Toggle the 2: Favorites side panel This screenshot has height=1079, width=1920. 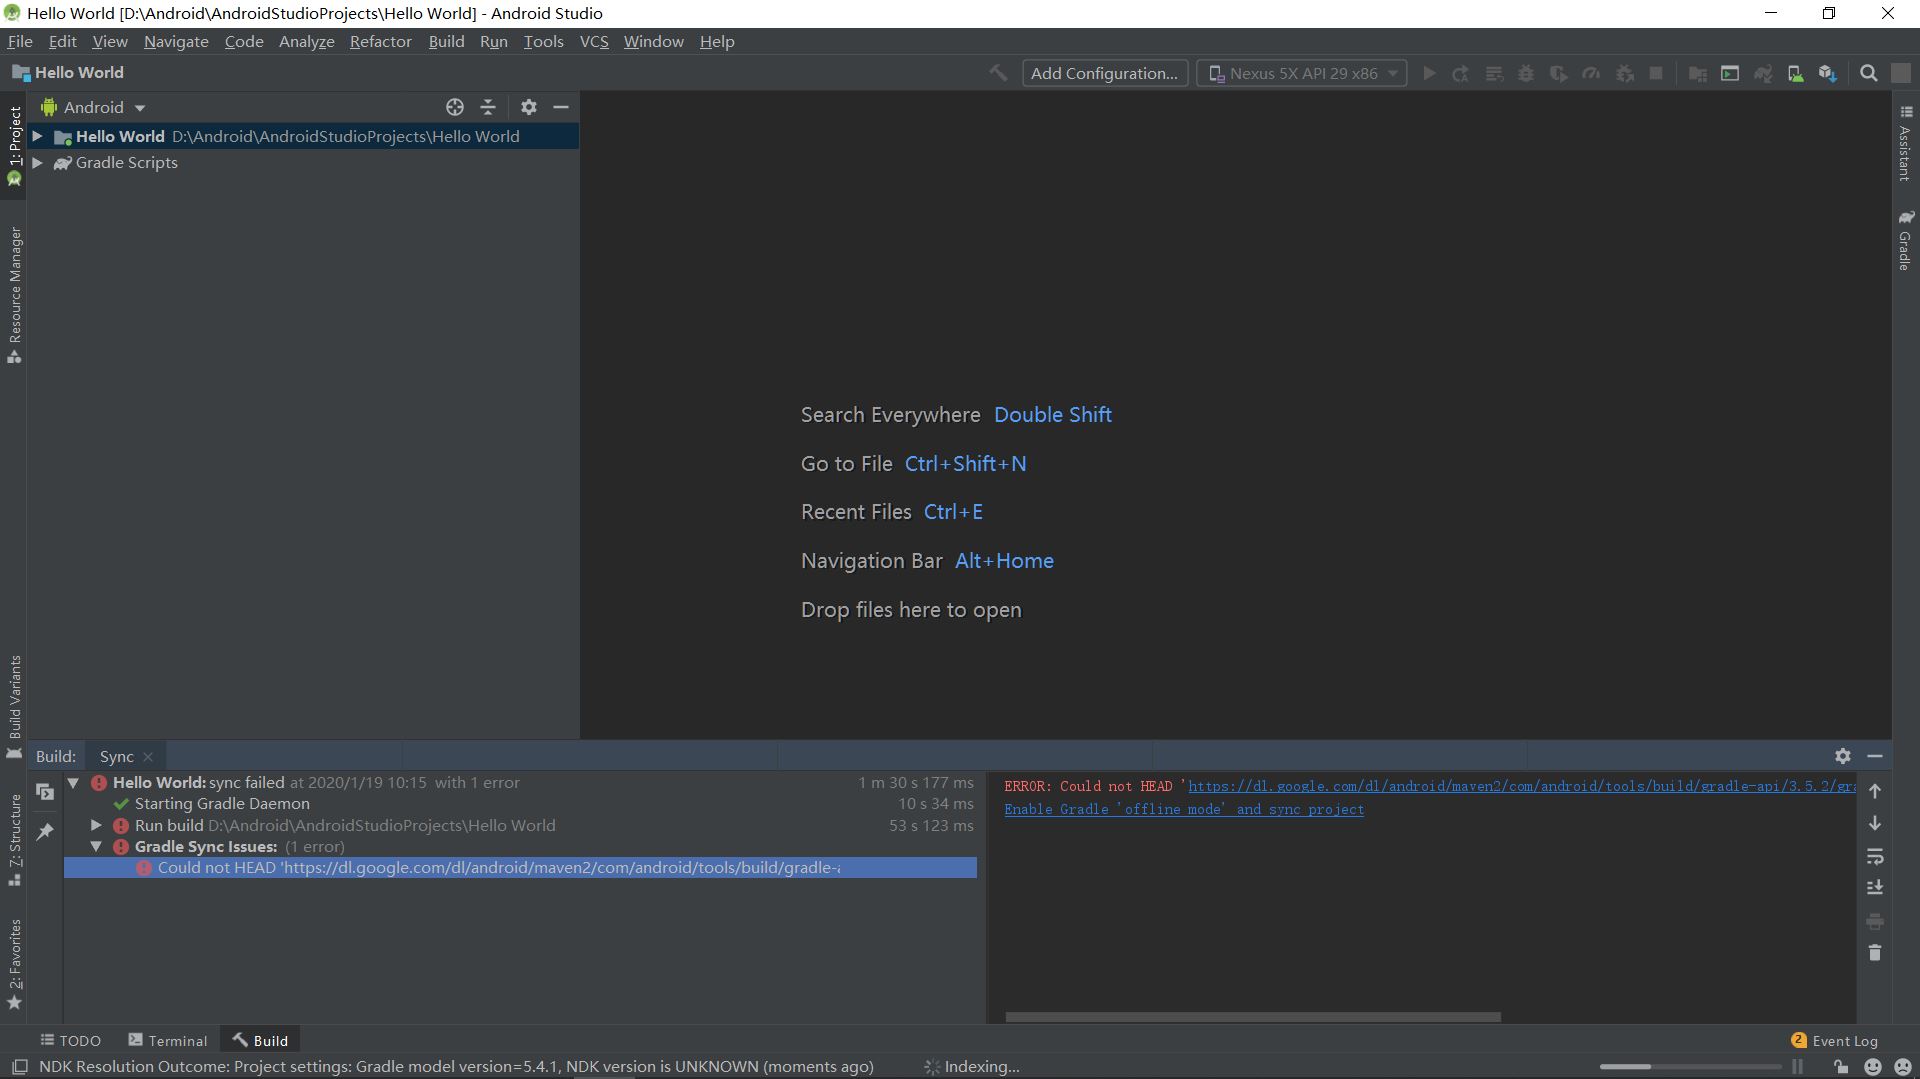[14, 965]
